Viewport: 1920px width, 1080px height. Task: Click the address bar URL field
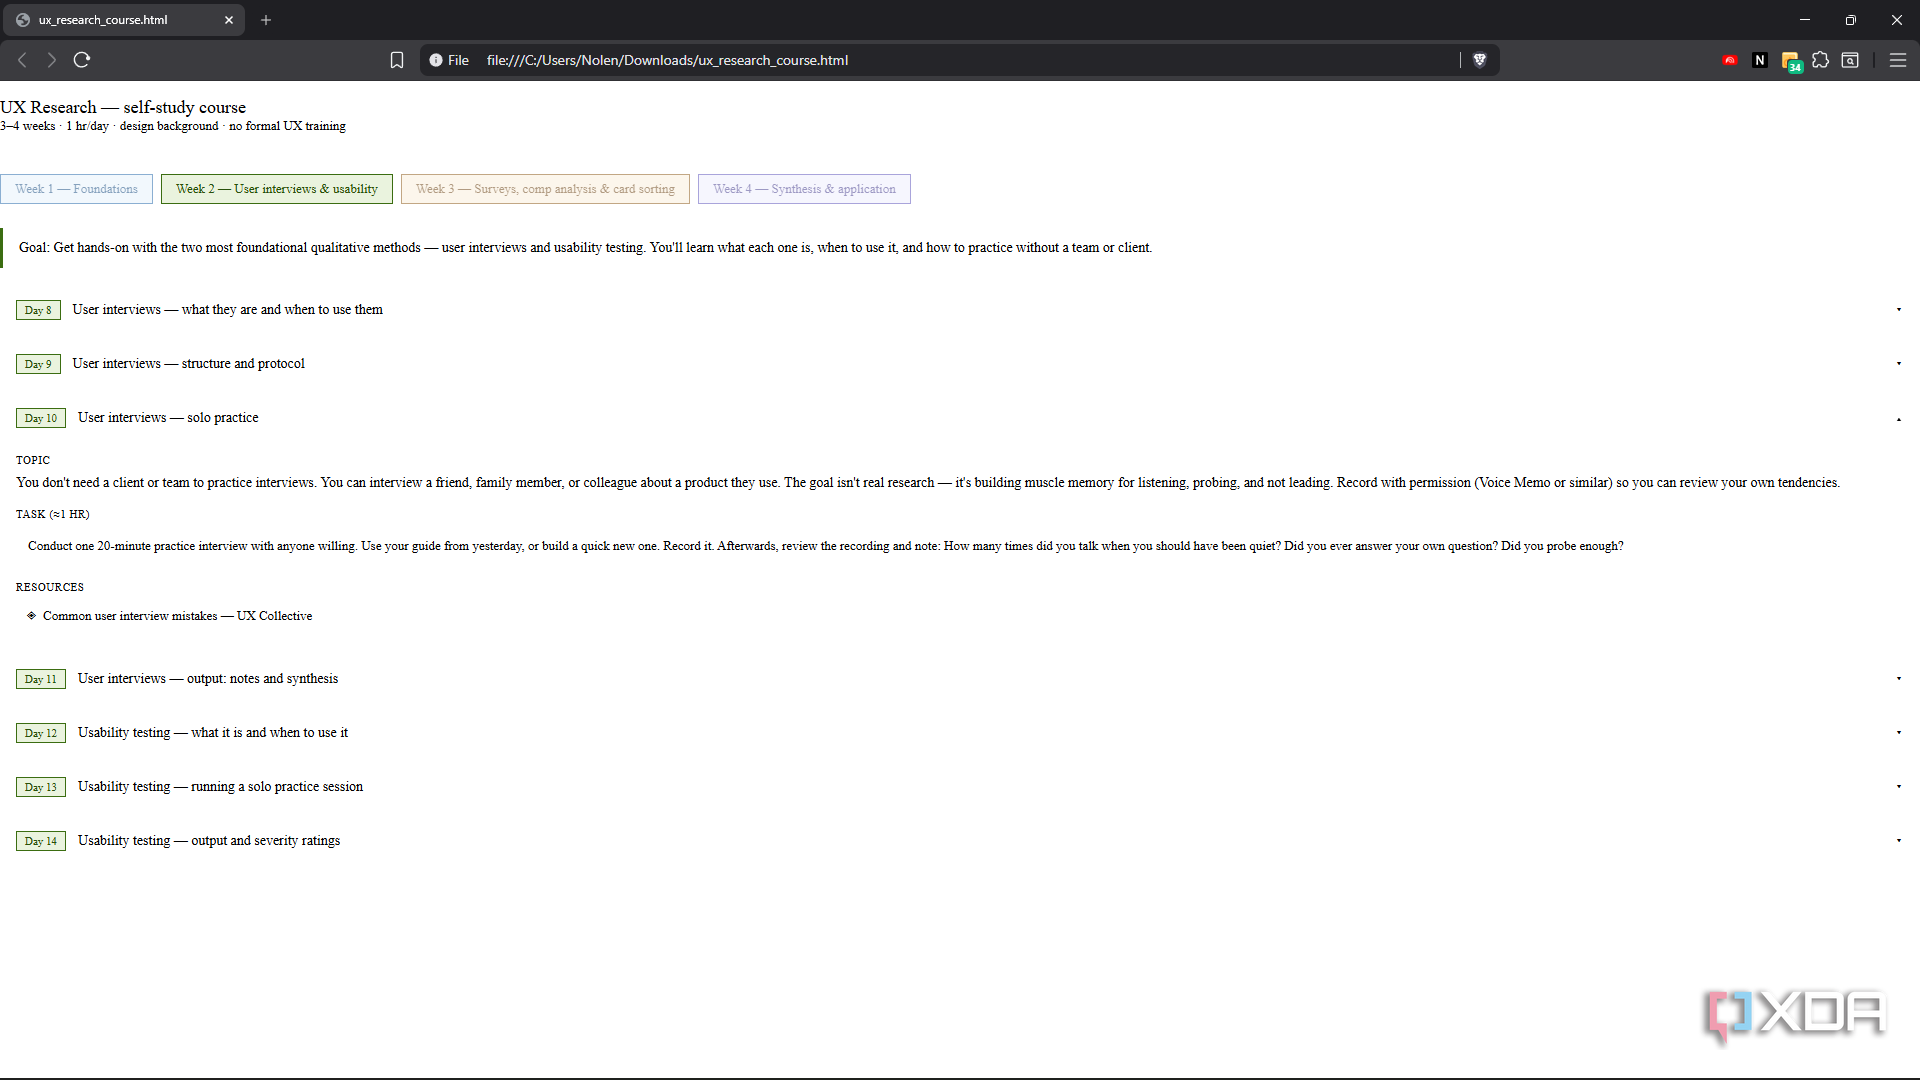(x=960, y=60)
